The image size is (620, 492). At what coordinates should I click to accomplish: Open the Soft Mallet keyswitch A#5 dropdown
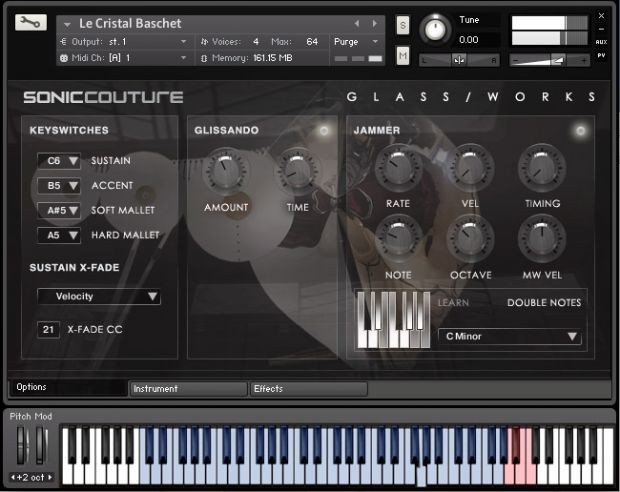coord(59,210)
